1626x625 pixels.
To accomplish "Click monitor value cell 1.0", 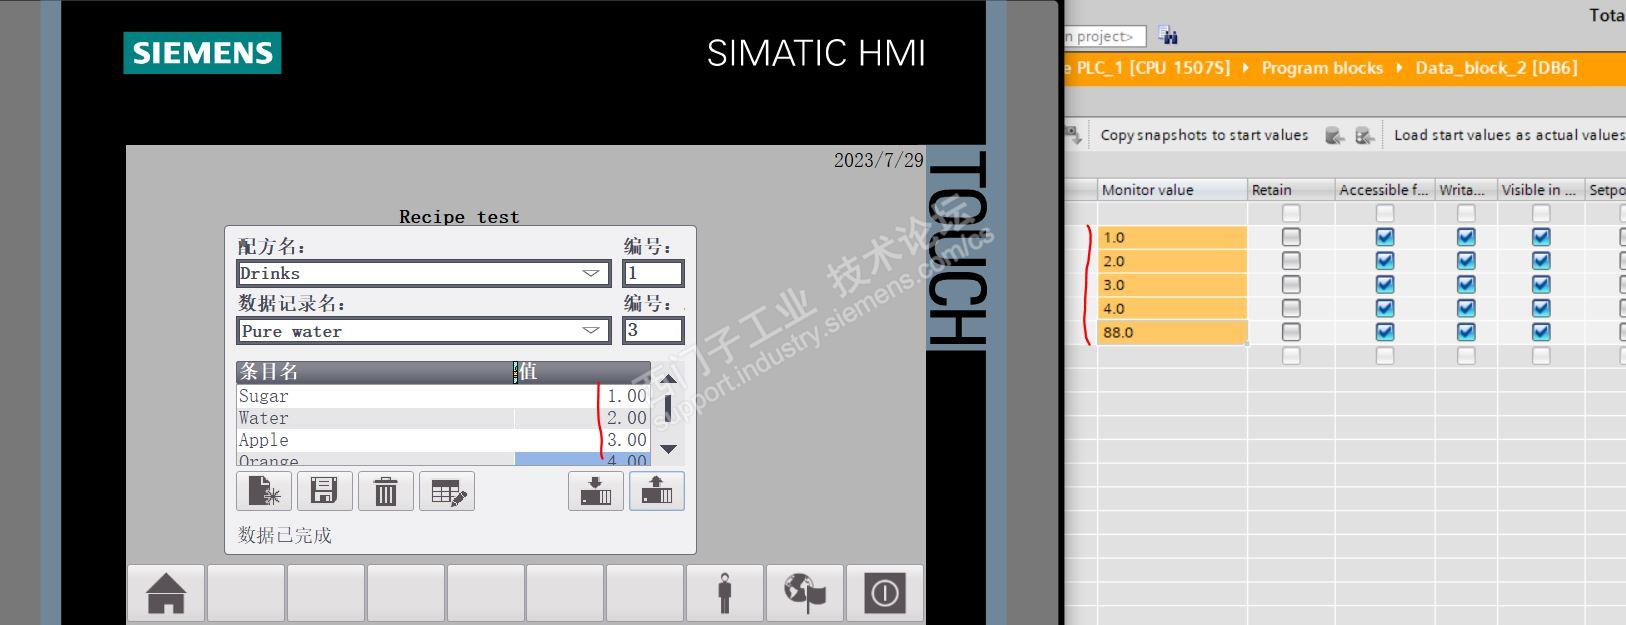I will click(x=1172, y=237).
